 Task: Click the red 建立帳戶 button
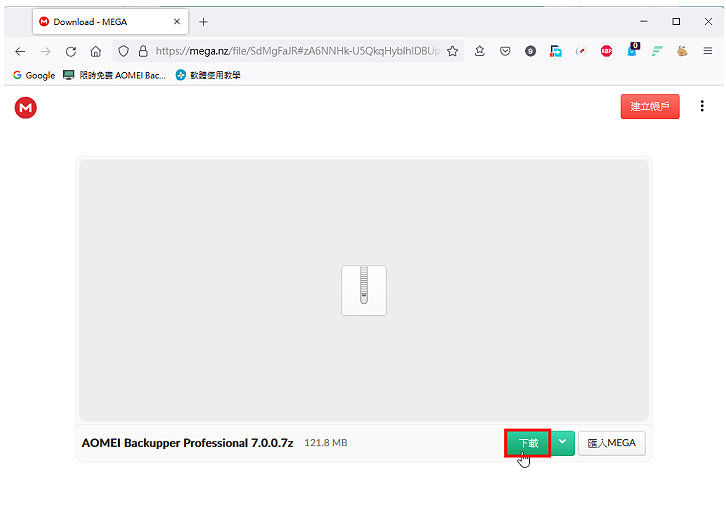coord(650,107)
